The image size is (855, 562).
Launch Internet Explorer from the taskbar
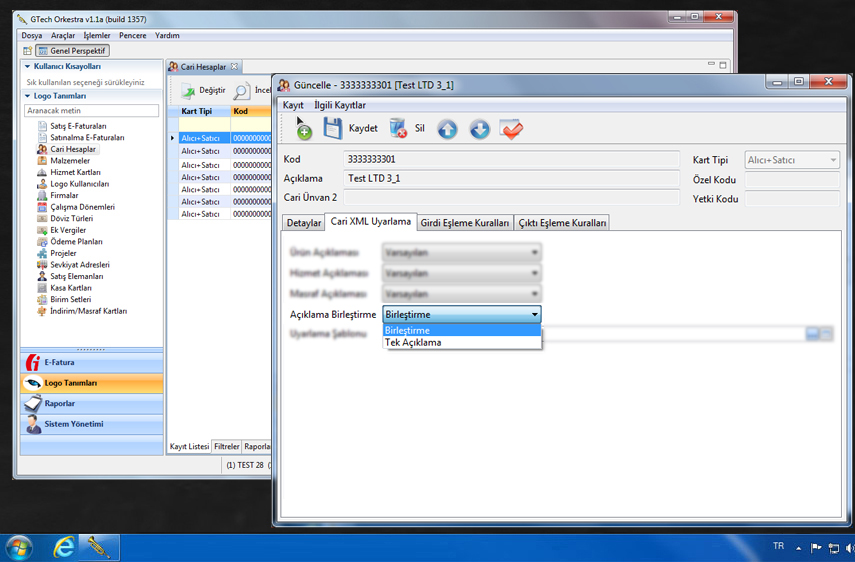click(63, 547)
